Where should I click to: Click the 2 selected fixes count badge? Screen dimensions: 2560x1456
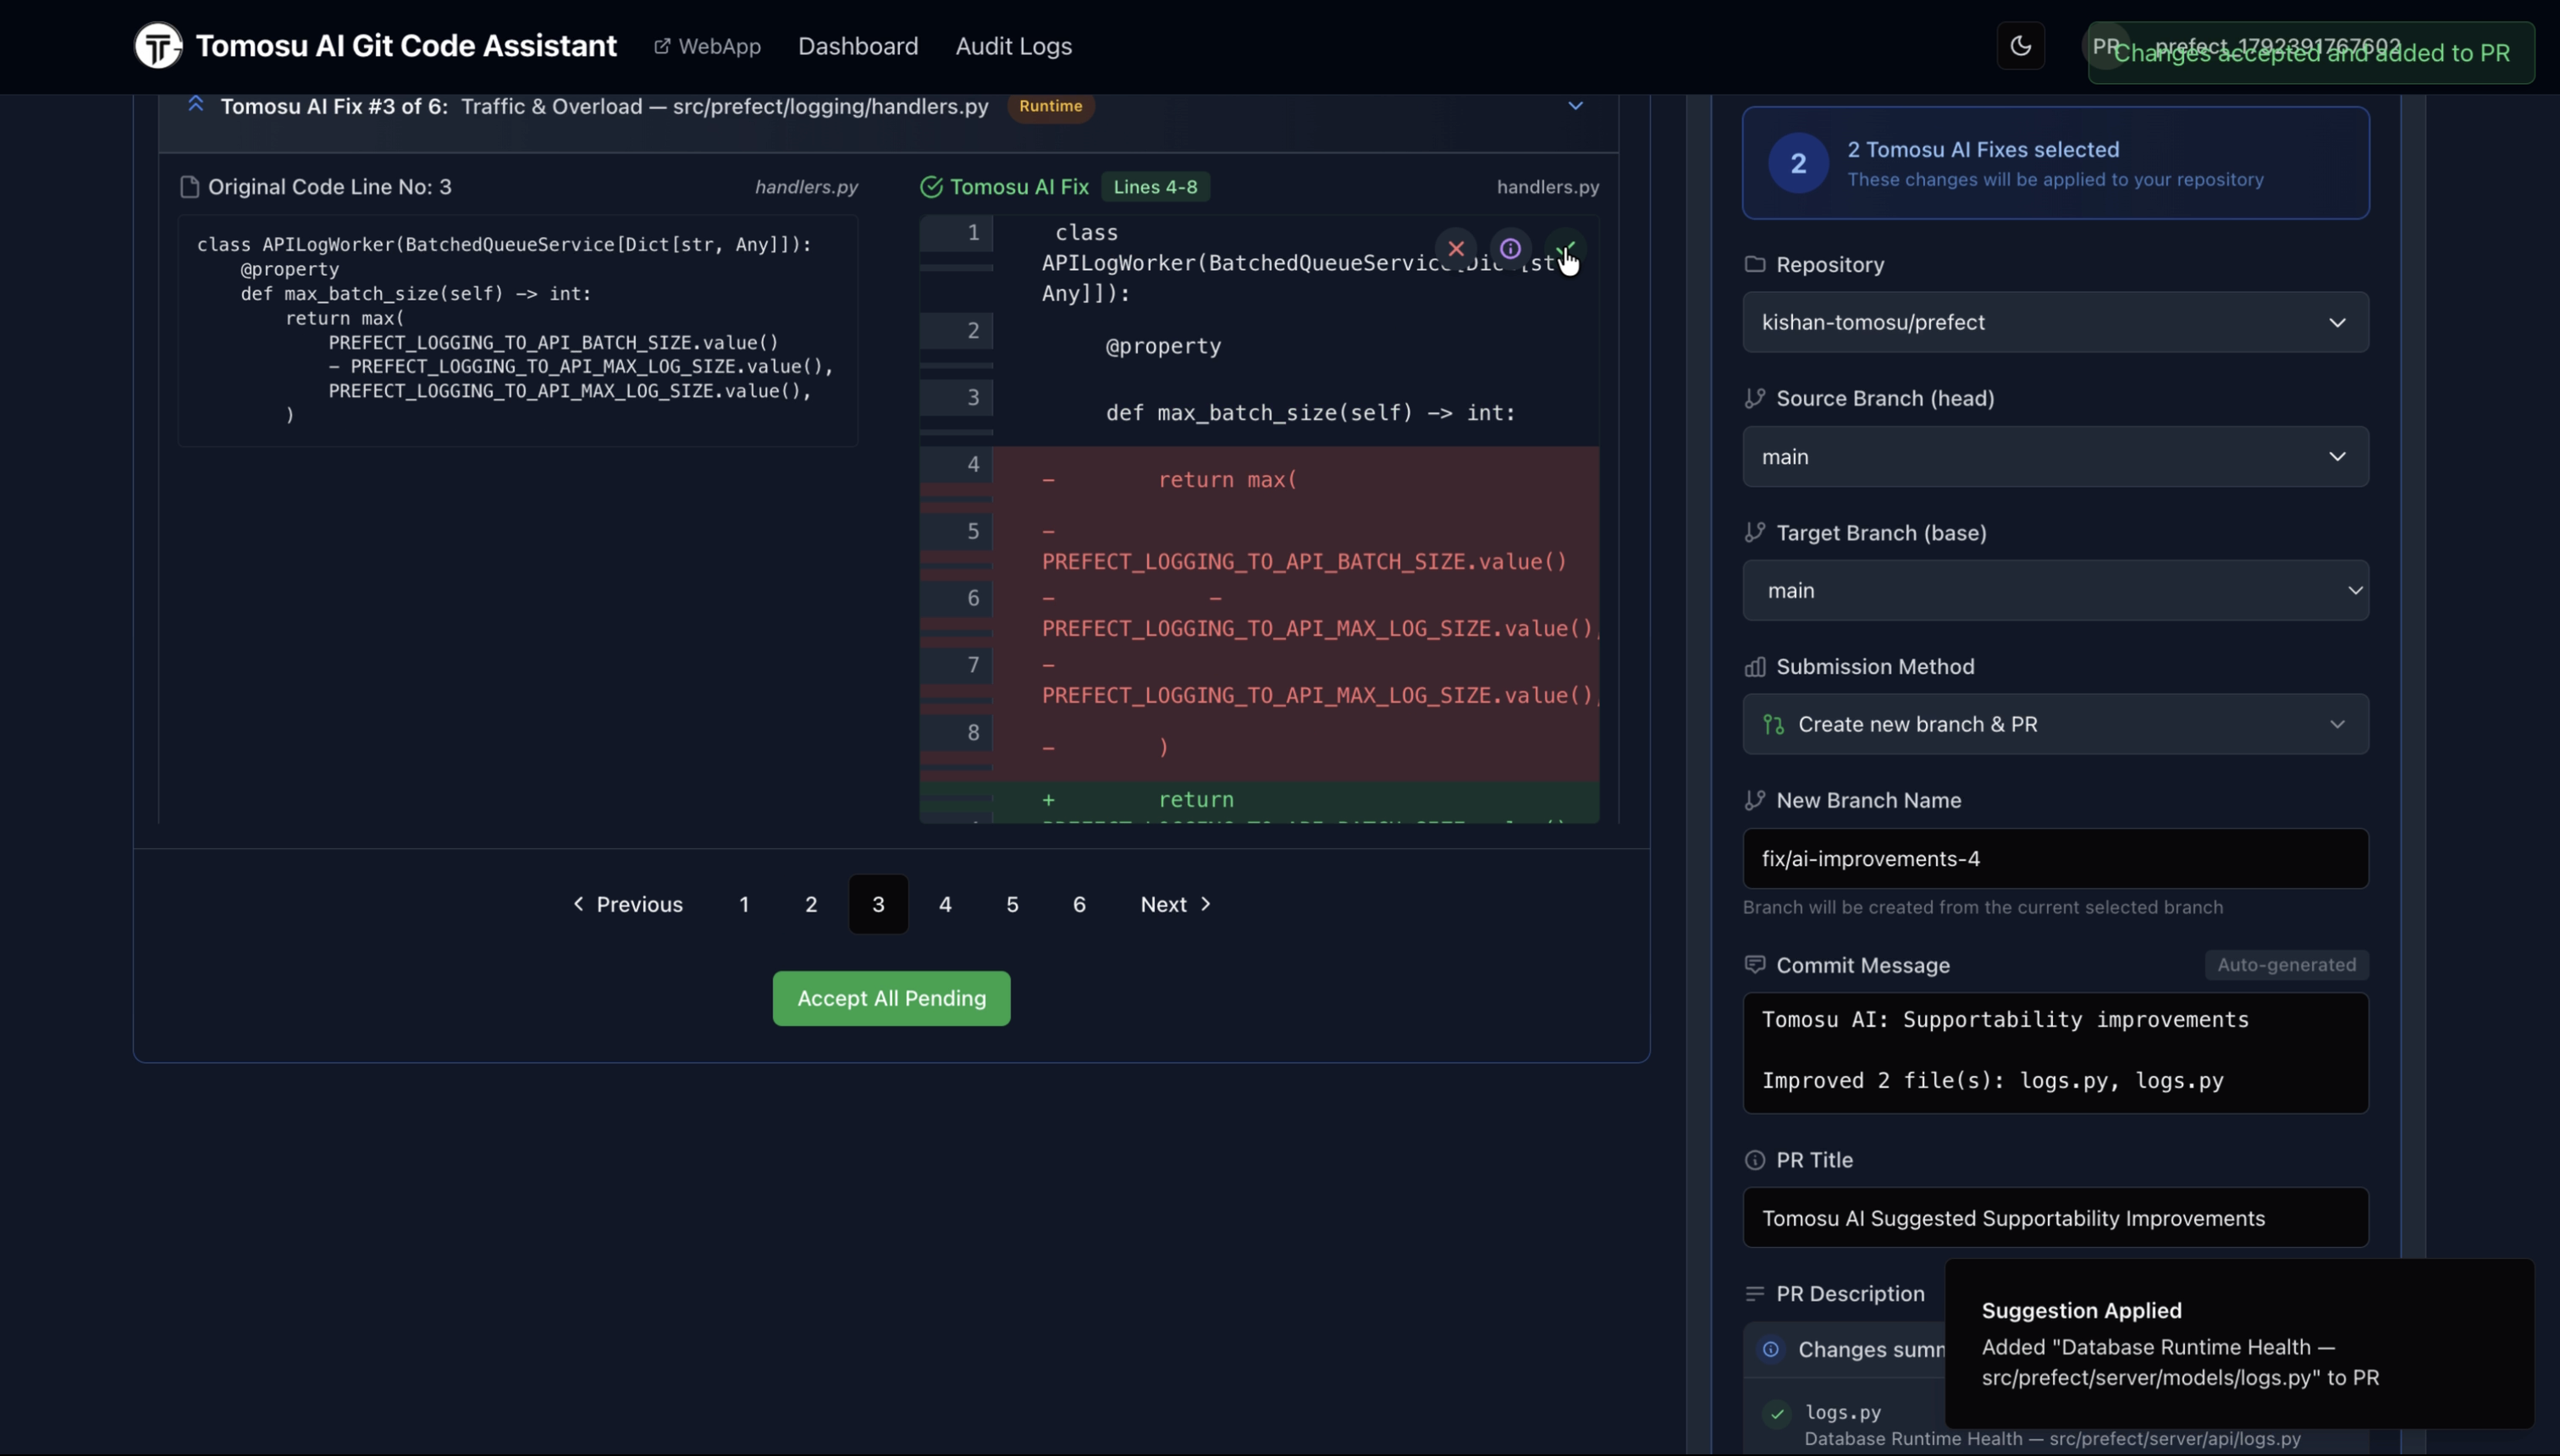pos(1798,163)
